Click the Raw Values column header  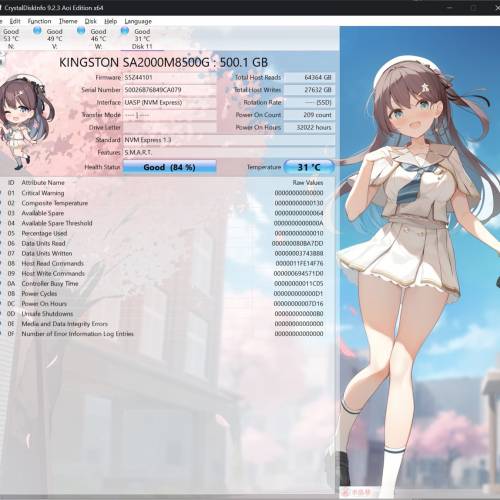coord(308,183)
